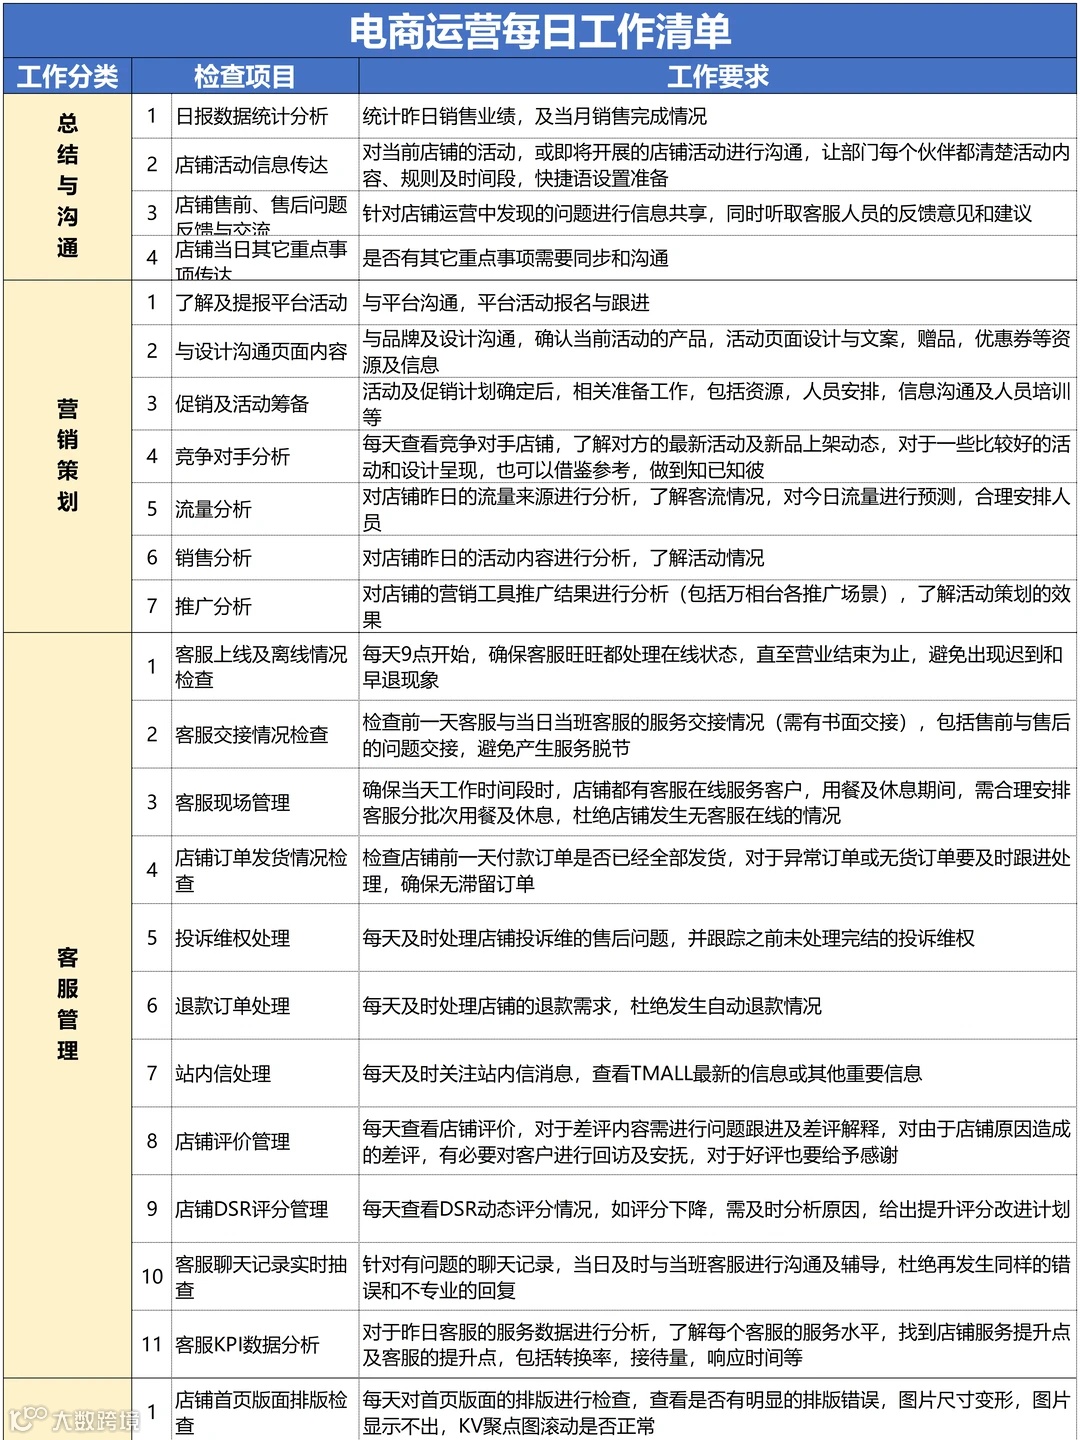
Task: Click the 工作要求 column header
Action: coord(718,76)
